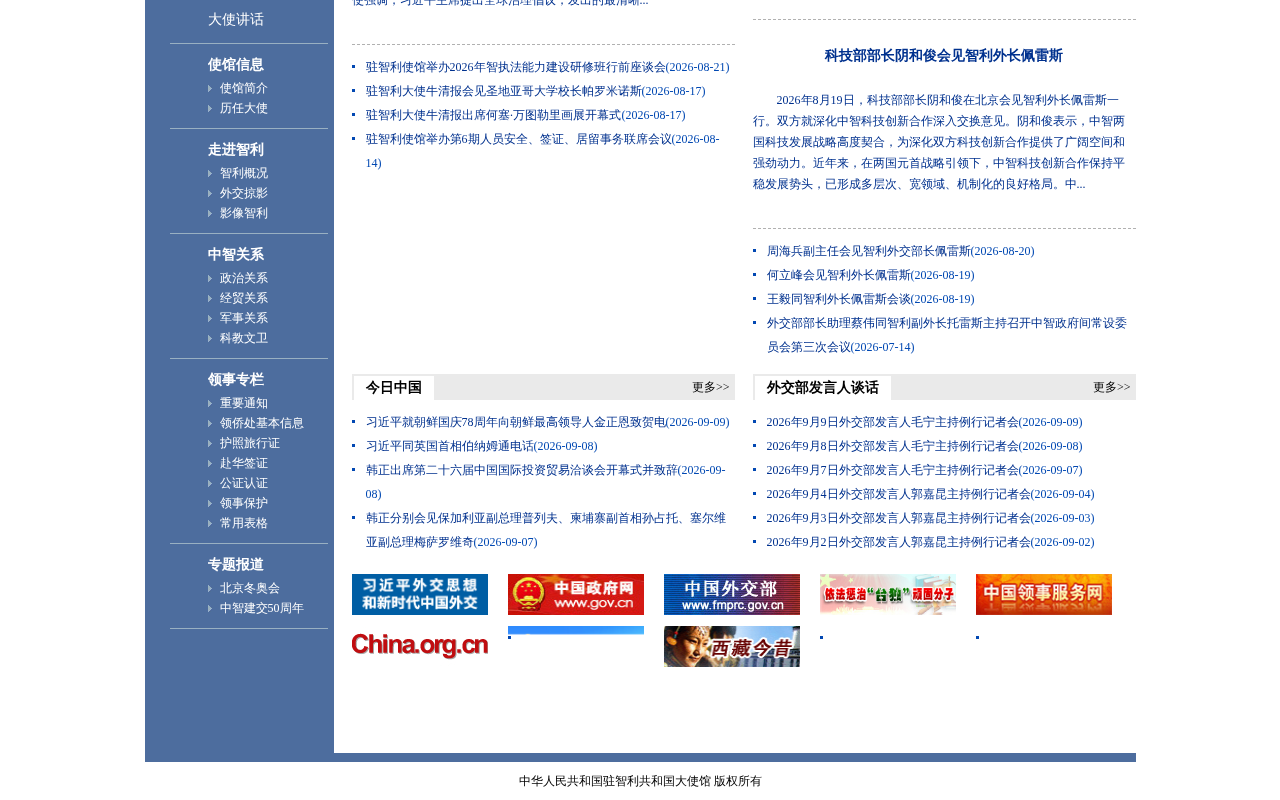Image resolution: width=1280 pixels, height=800 pixels.
Task: Open the 习近平外交思想 banner image
Action: pos(420,594)
